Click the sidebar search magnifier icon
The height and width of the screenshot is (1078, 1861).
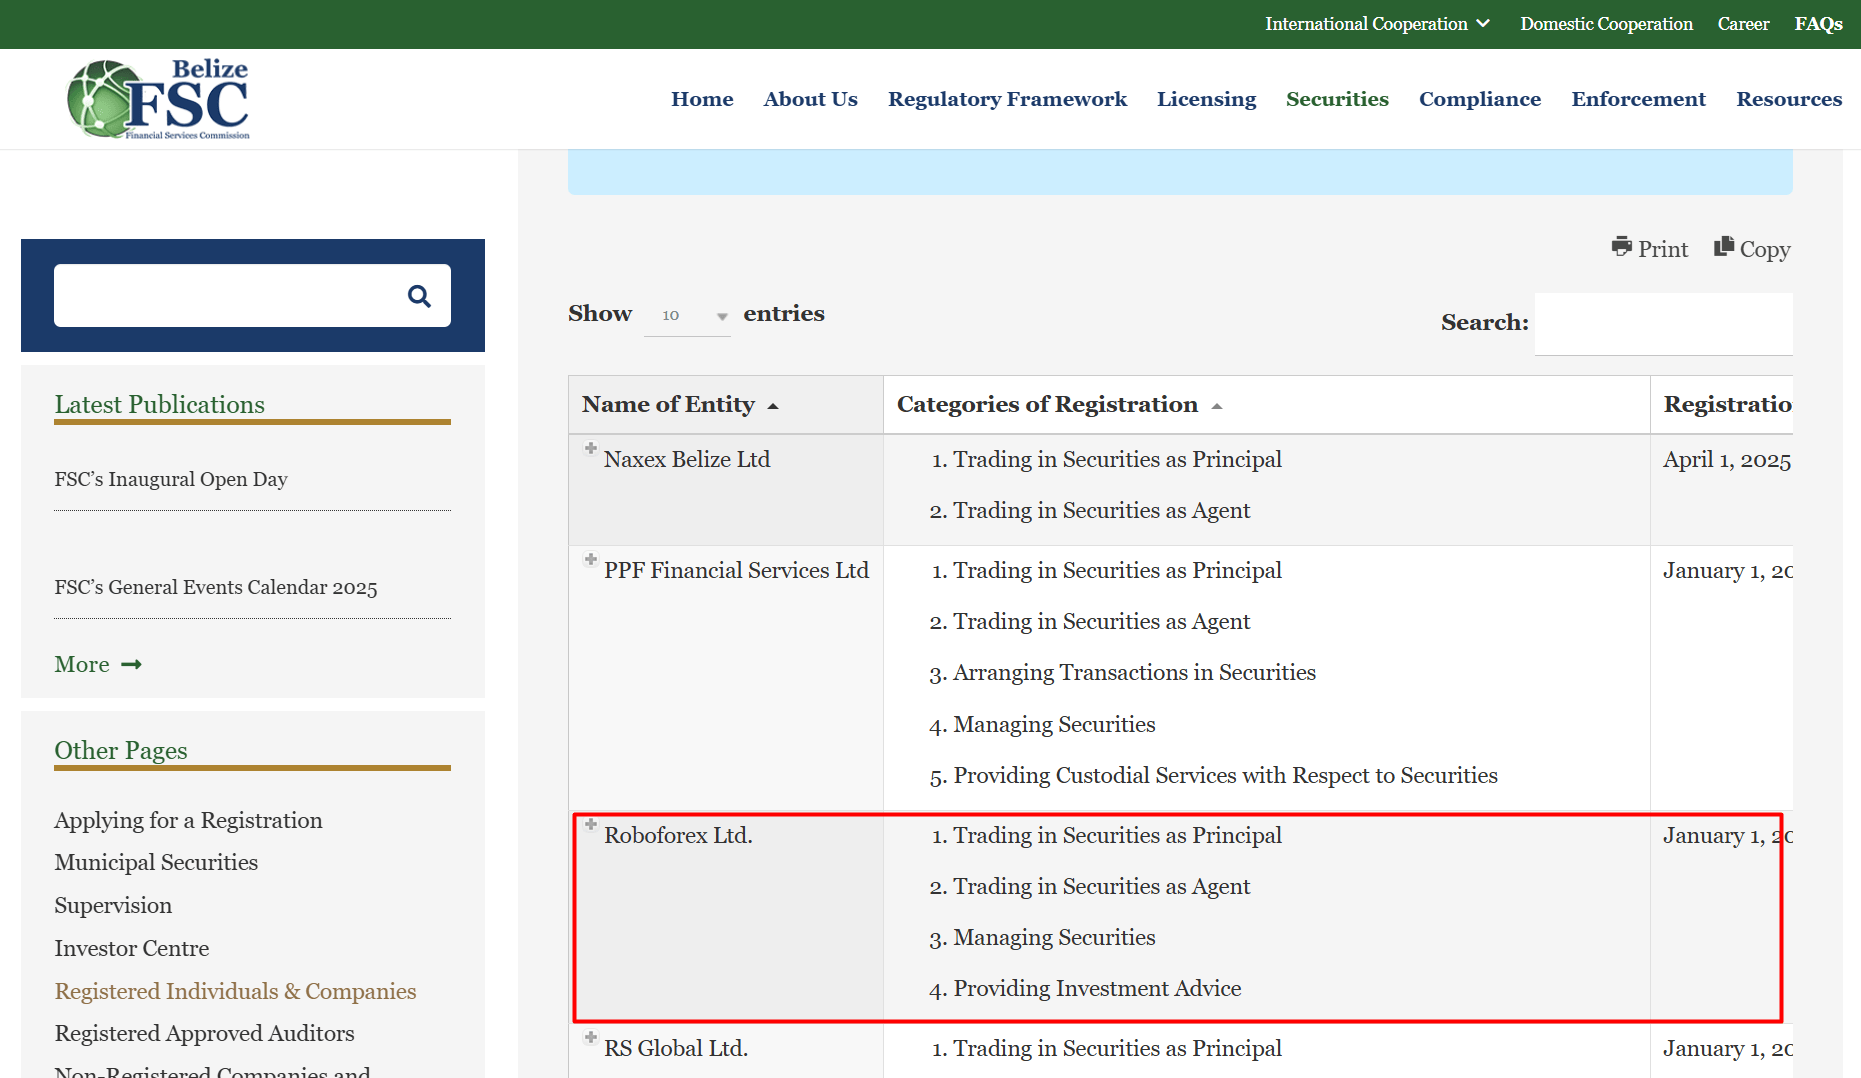pos(419,296)
